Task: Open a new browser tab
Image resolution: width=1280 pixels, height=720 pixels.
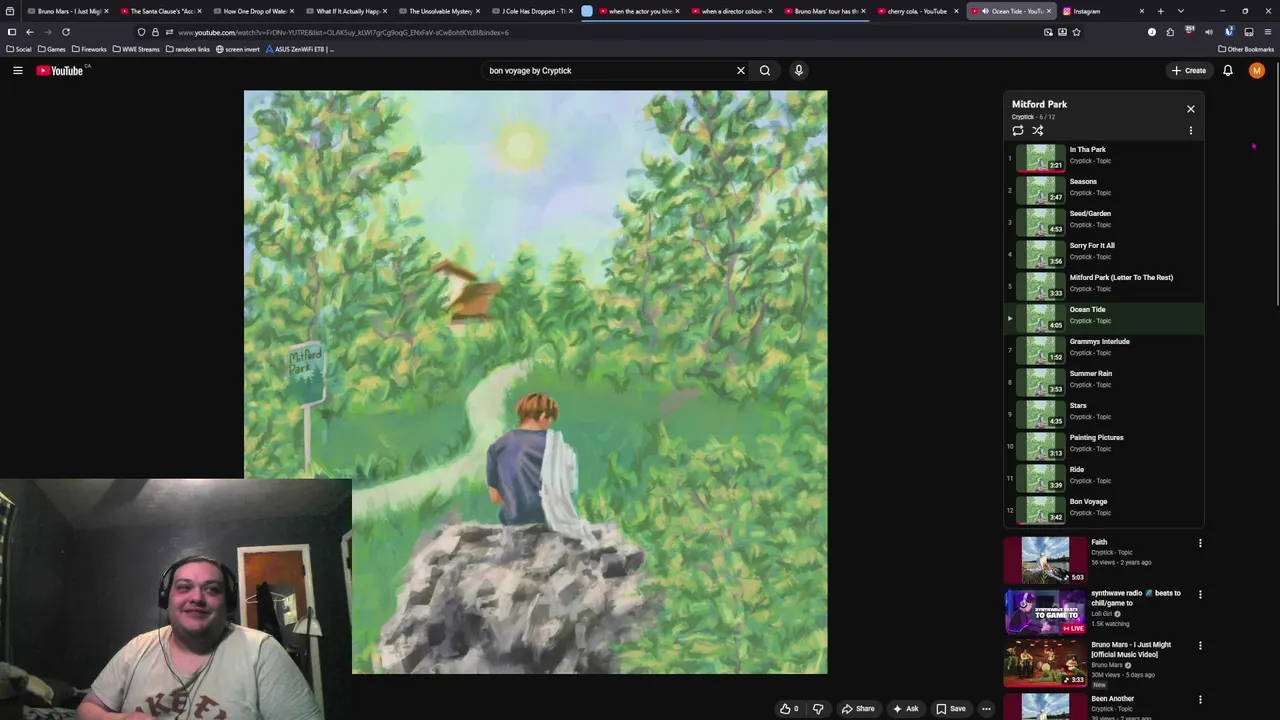Action: pyautogui.click(x=1160, y=11)
